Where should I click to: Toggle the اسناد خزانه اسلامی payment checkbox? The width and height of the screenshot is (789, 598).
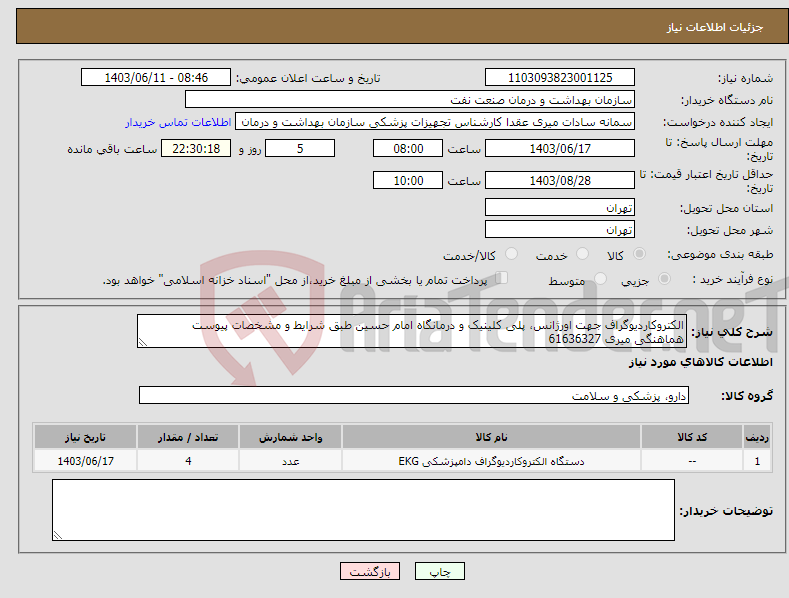502,277
